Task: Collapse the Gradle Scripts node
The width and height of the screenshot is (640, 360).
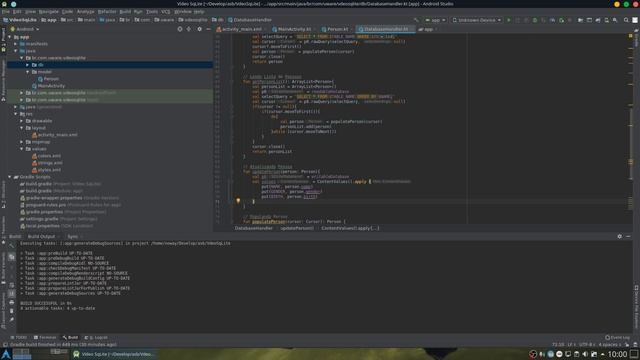Action: [x=10, y=177]
